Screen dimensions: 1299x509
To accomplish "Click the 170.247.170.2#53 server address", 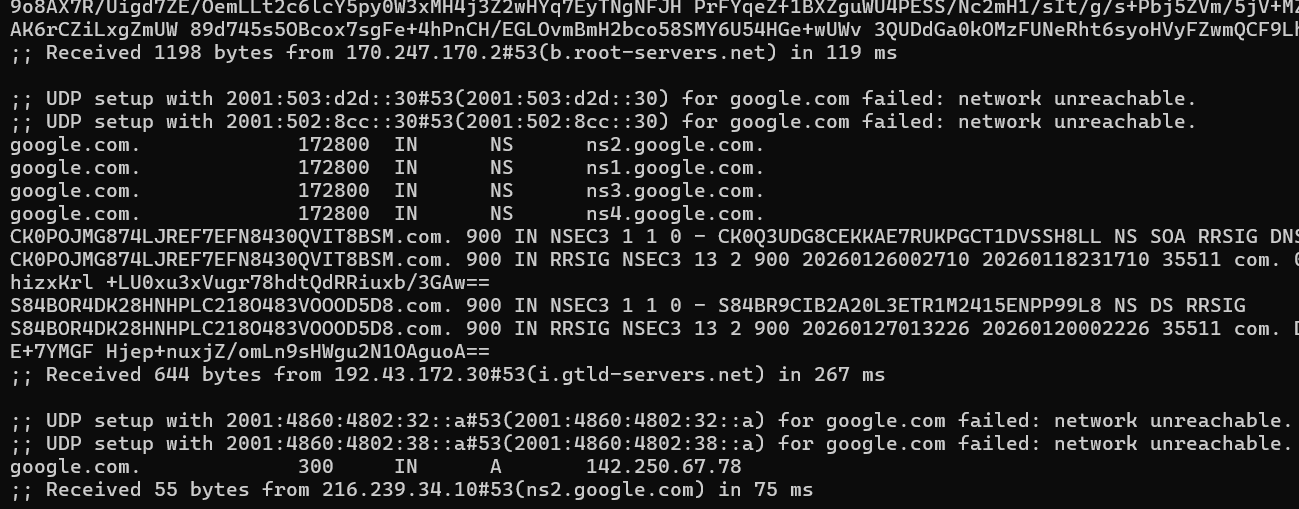I will pyautogui.click(x=441, y=53).
